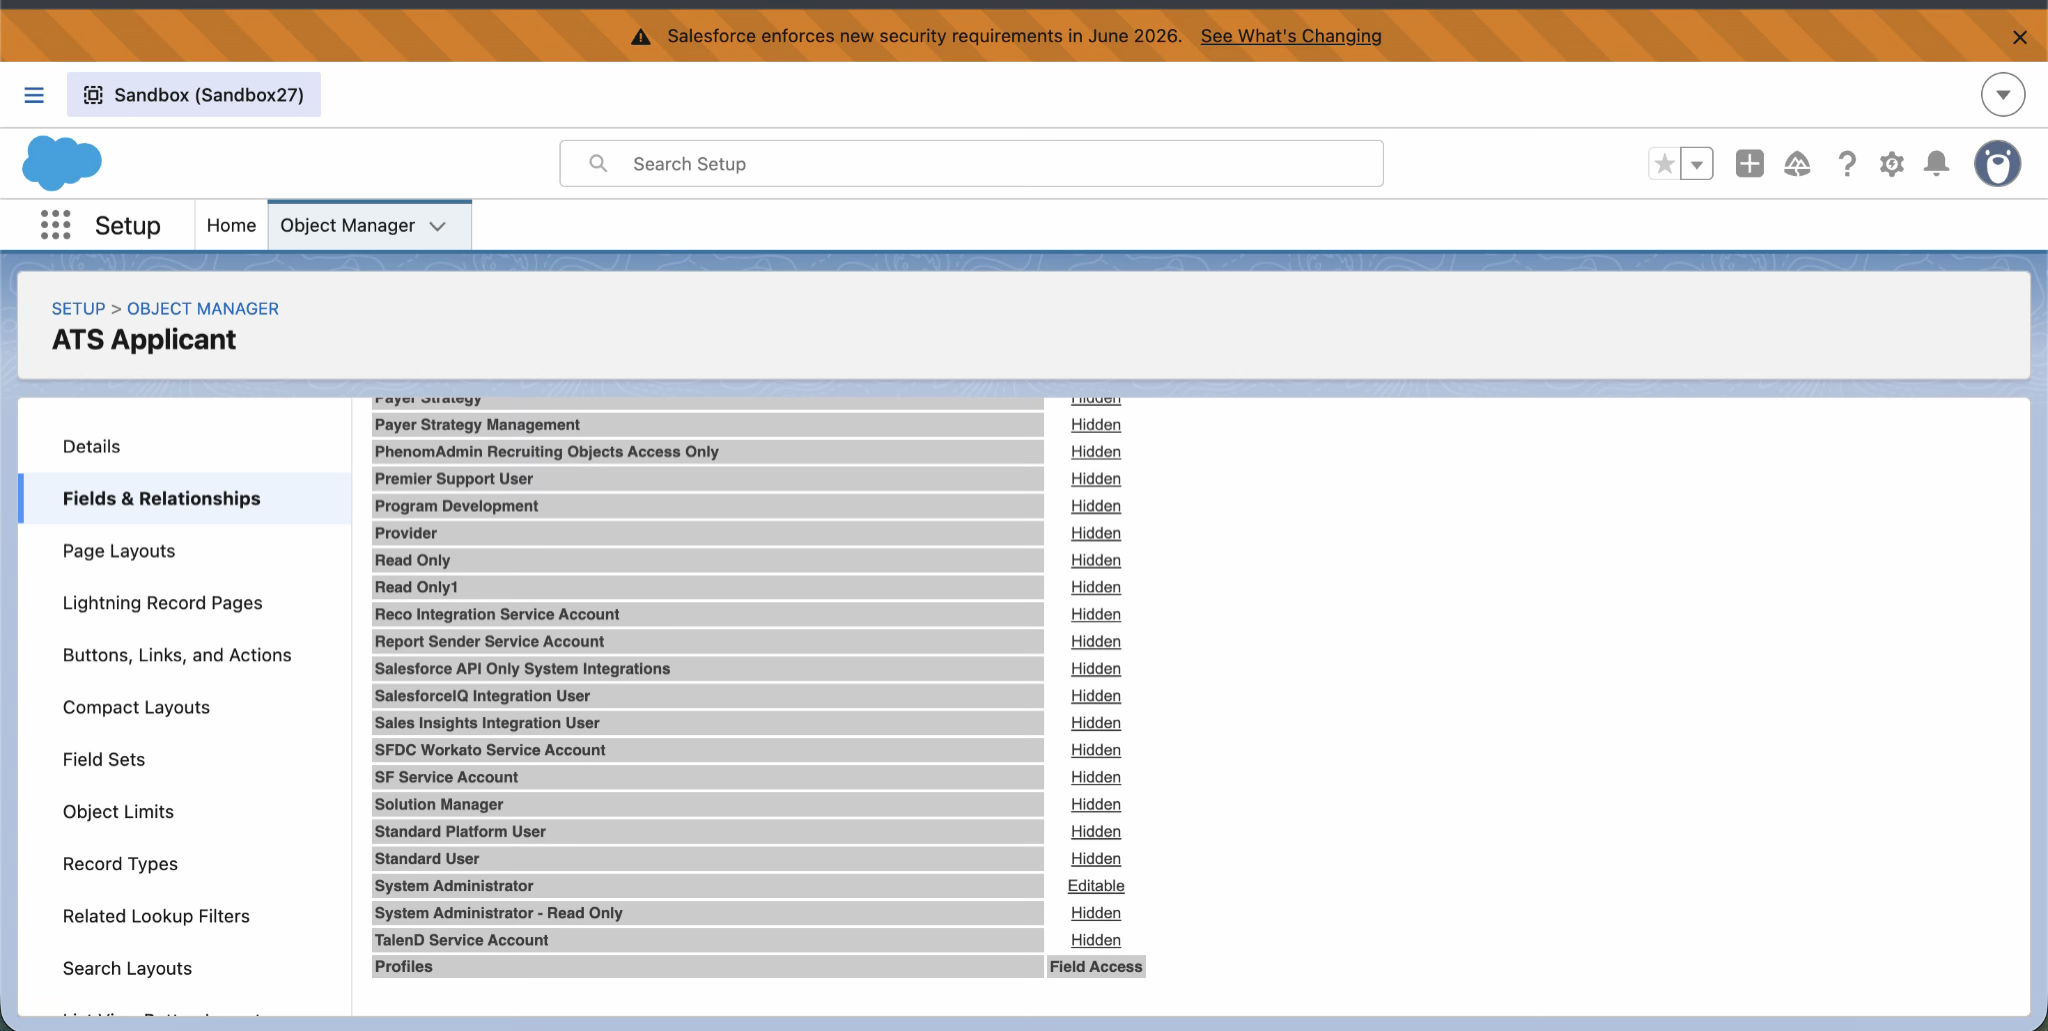2048x1031 pixels.
Task: Click the Salesforce cloud logo
Action: [x=62, y=163]
